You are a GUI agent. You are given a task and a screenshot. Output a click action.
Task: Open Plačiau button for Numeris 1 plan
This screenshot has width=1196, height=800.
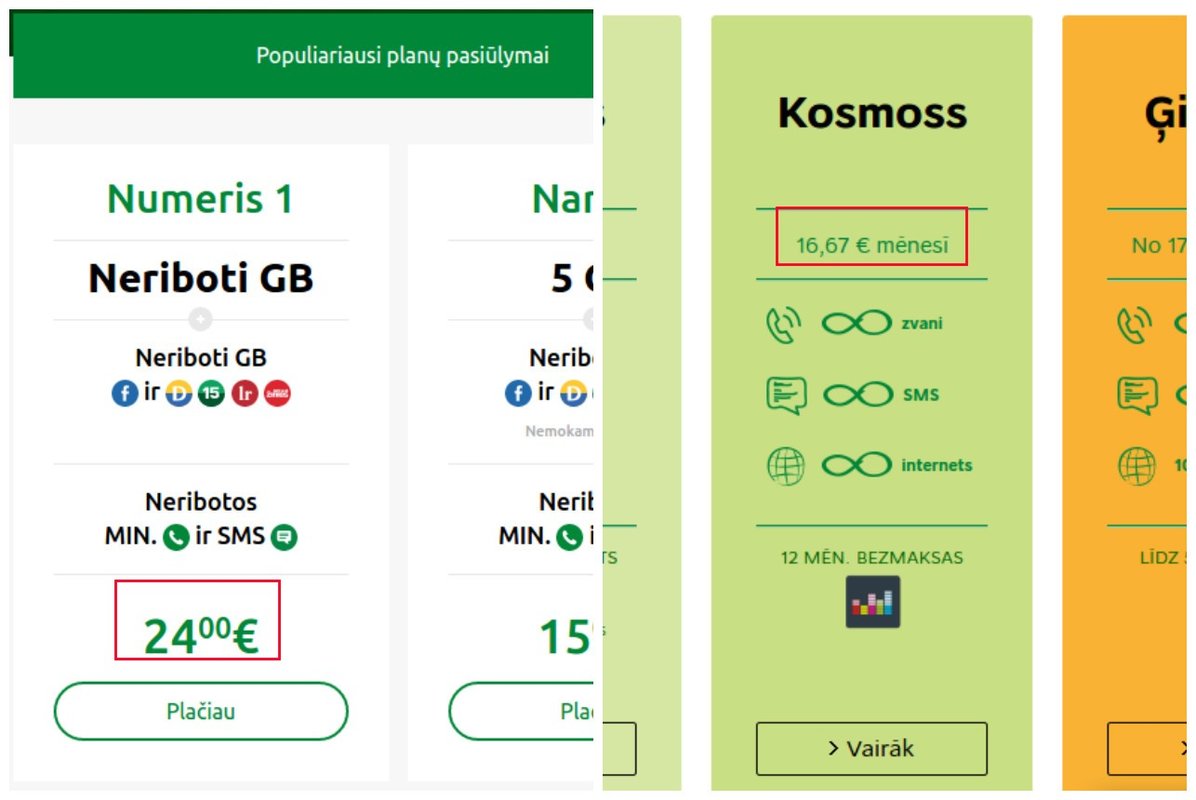201,711
